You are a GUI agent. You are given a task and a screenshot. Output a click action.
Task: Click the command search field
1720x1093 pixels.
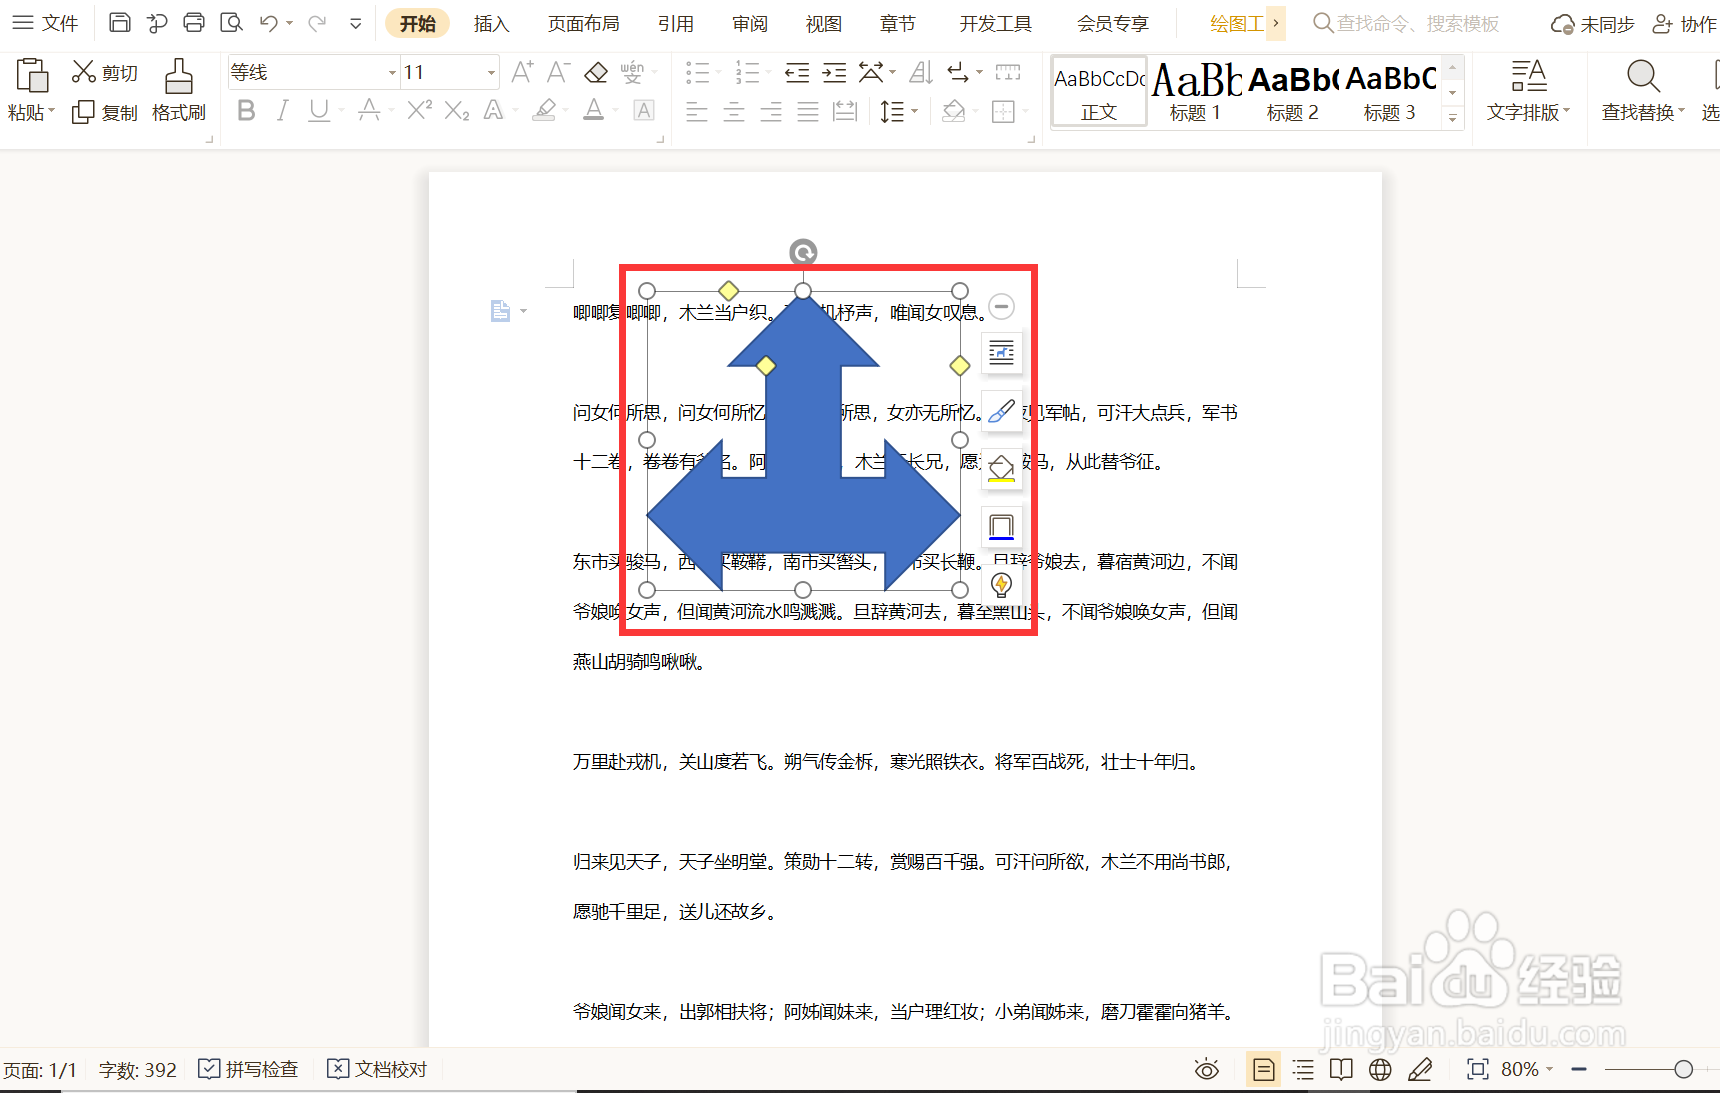coord(1407,23)
